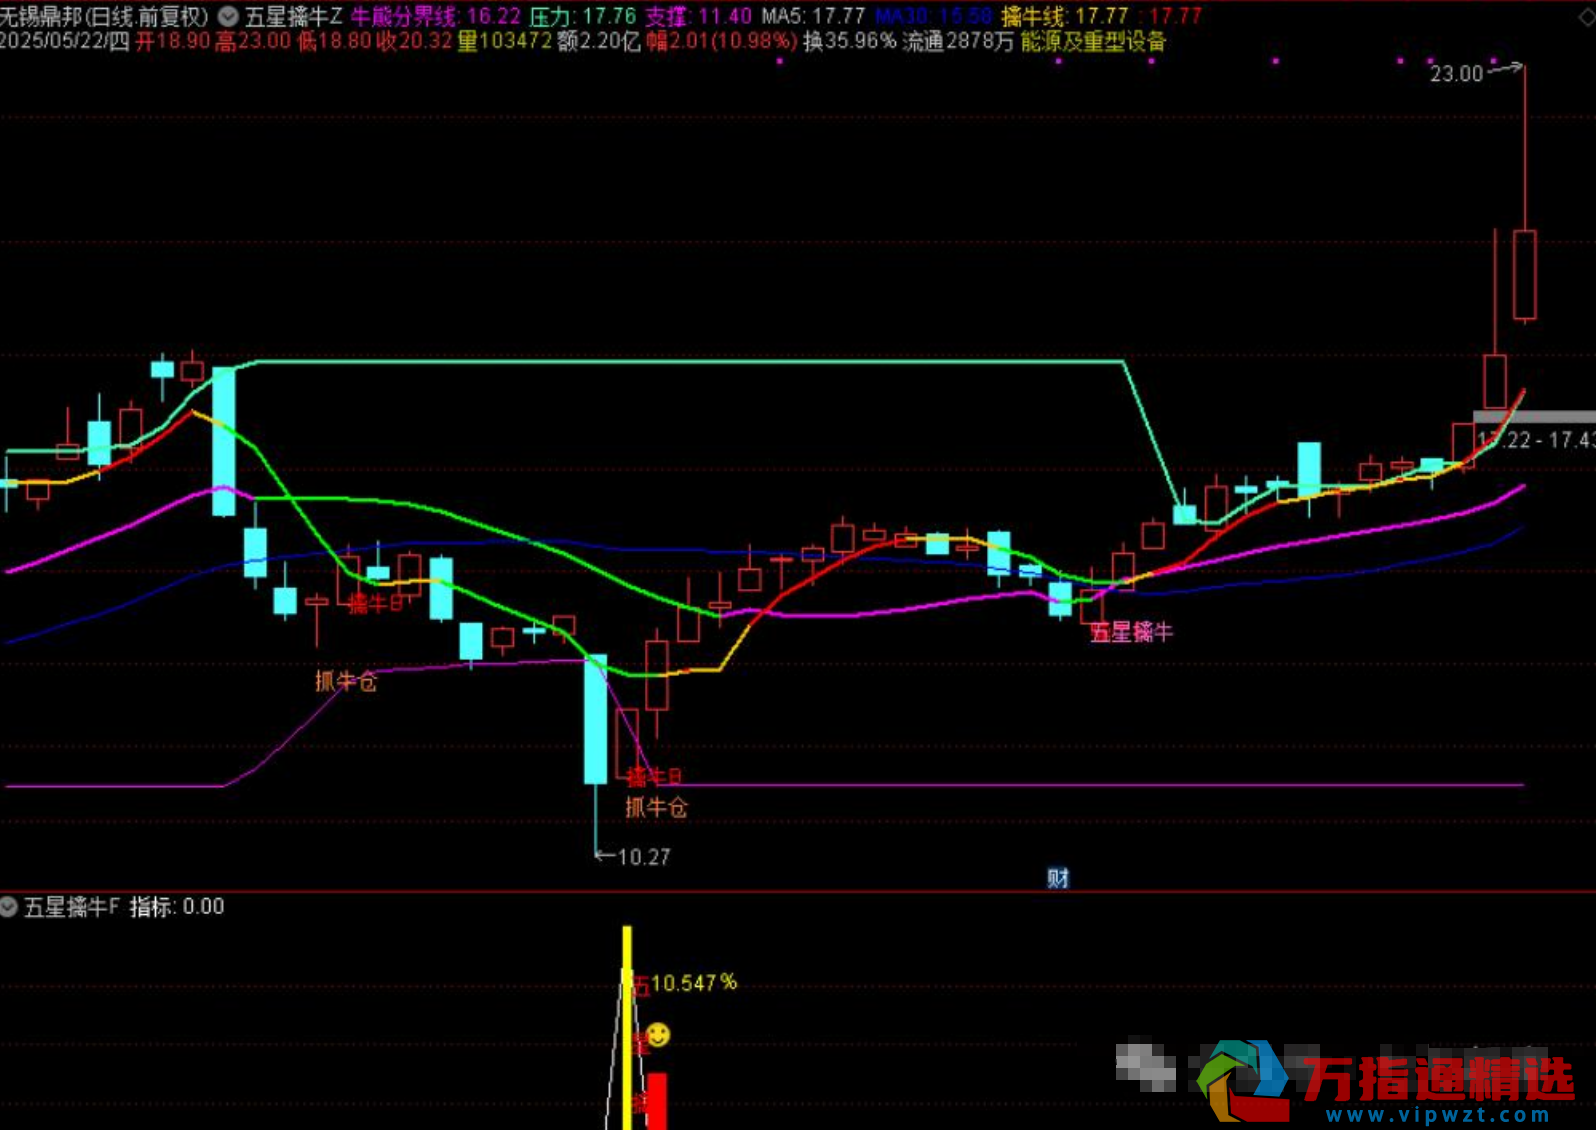Click the low price 低18.80
The image size is (1596, 1130).
[334, 41]
